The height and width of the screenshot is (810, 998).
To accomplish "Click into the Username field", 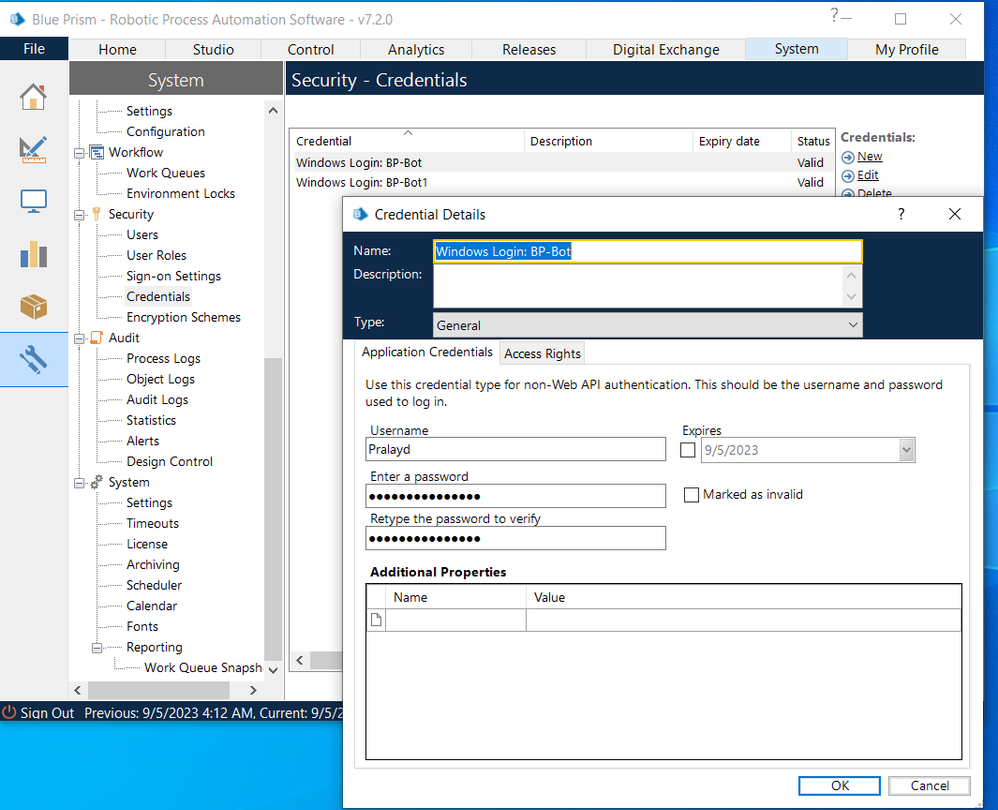I will pos(516,450).
